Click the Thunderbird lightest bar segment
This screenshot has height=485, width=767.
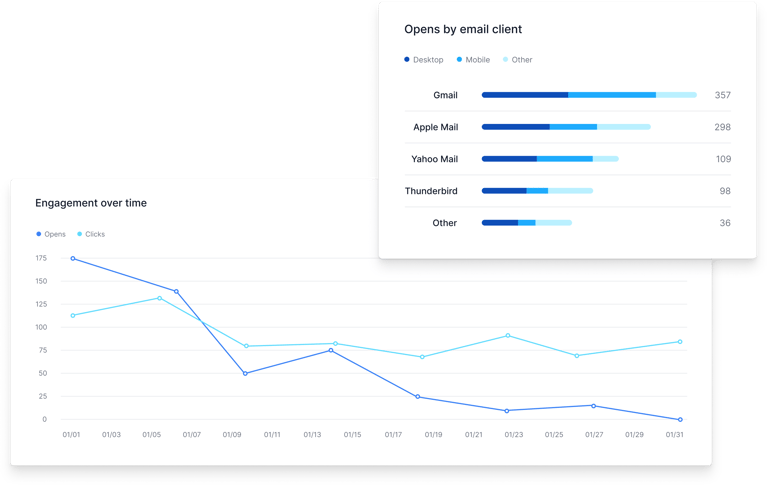(570, 190)
